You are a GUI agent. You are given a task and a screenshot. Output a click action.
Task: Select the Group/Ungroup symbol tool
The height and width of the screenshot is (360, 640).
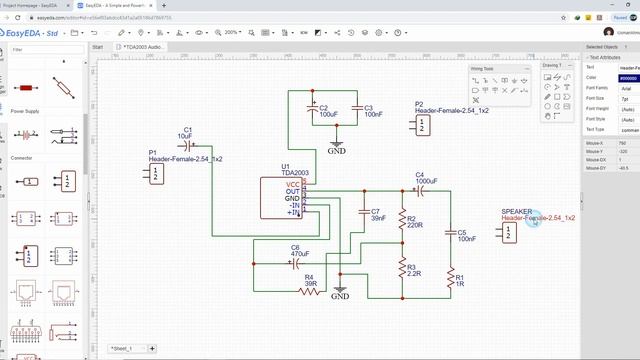pyautogui.click(x=476, y=100)
